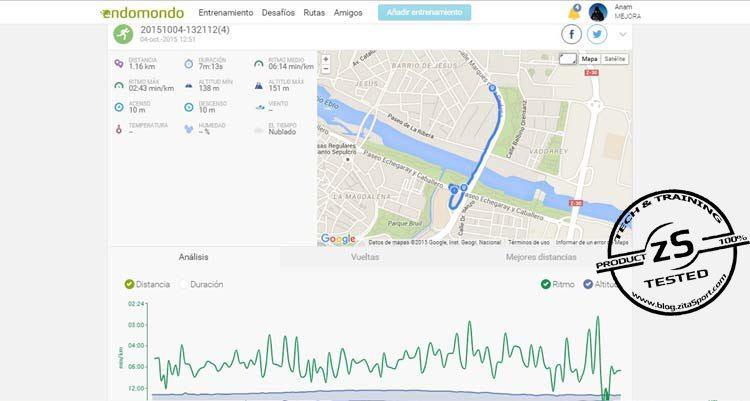750x401 pixels.
Task: Select the Distancia radio option
Action: [x=130, y=284]
